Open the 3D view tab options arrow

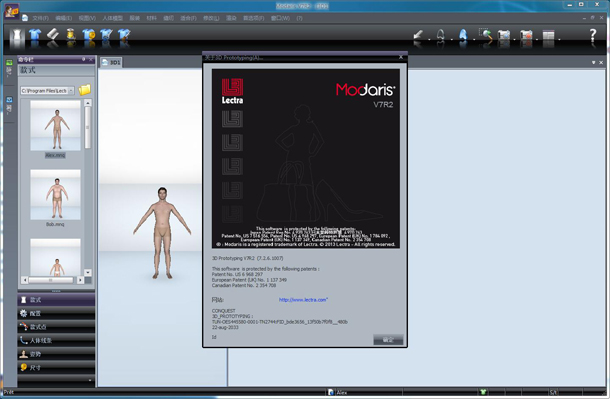point(594,63)
